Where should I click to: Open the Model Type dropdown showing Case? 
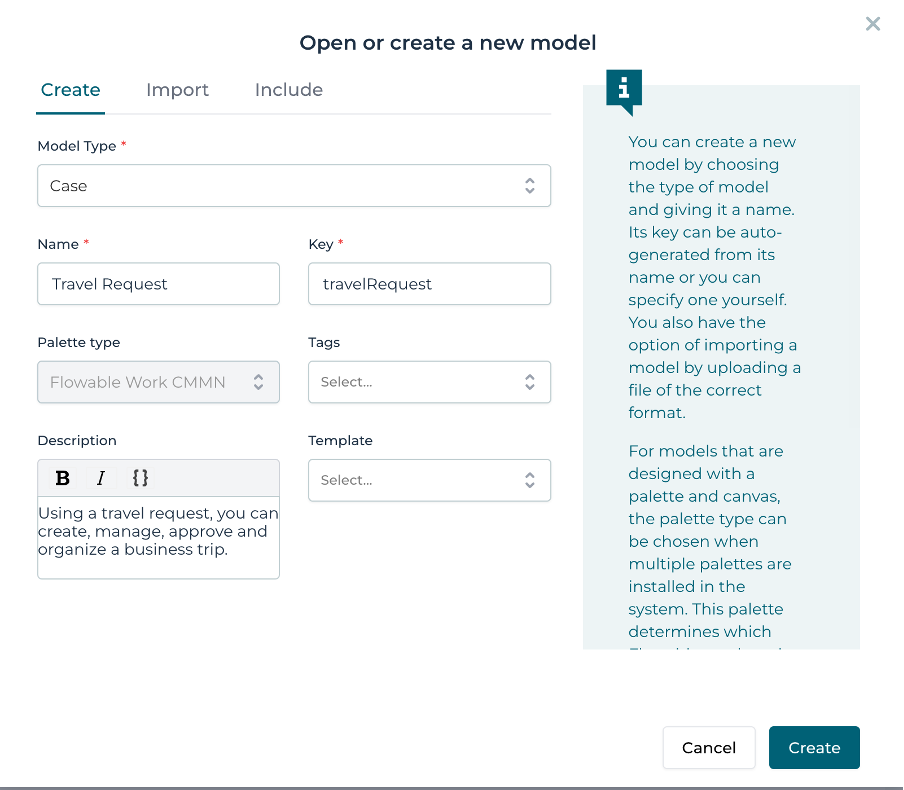[294, 185]
